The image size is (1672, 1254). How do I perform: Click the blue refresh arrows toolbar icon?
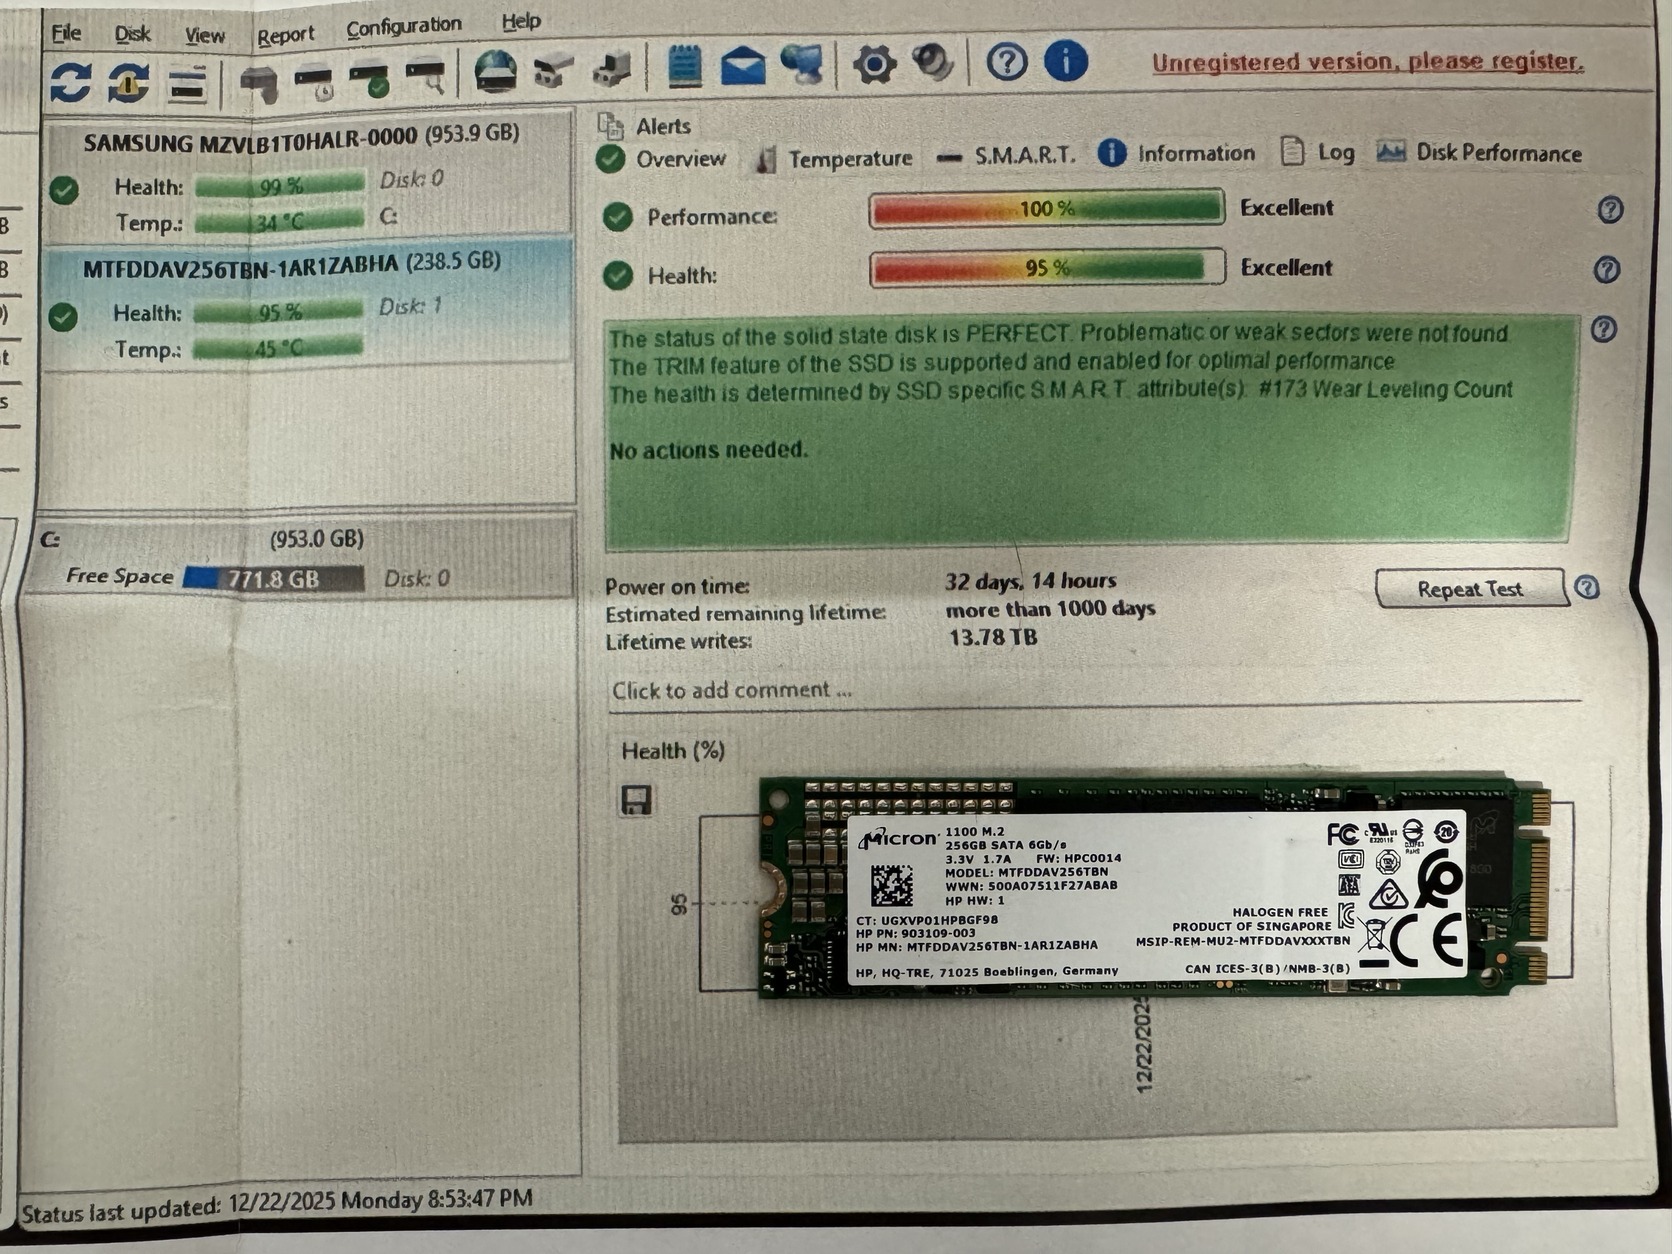click(x=70, y=83)
